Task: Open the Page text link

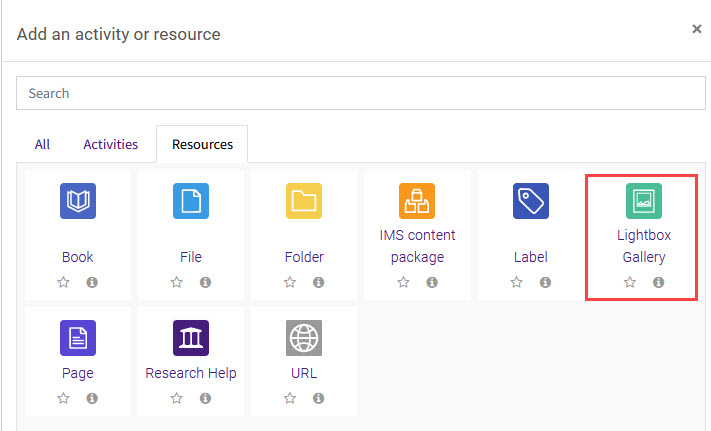Action: tap(78, 373)
